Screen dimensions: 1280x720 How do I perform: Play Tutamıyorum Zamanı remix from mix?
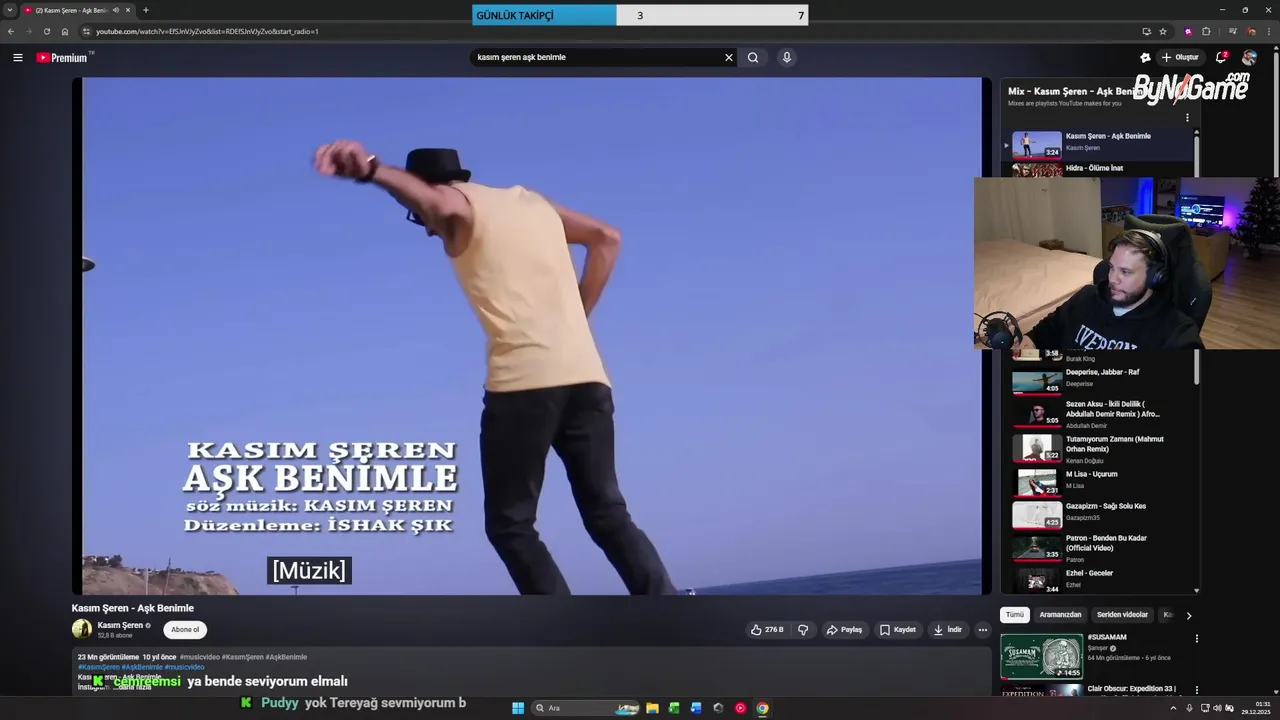pyautogui.click(x=1100, y=448)
